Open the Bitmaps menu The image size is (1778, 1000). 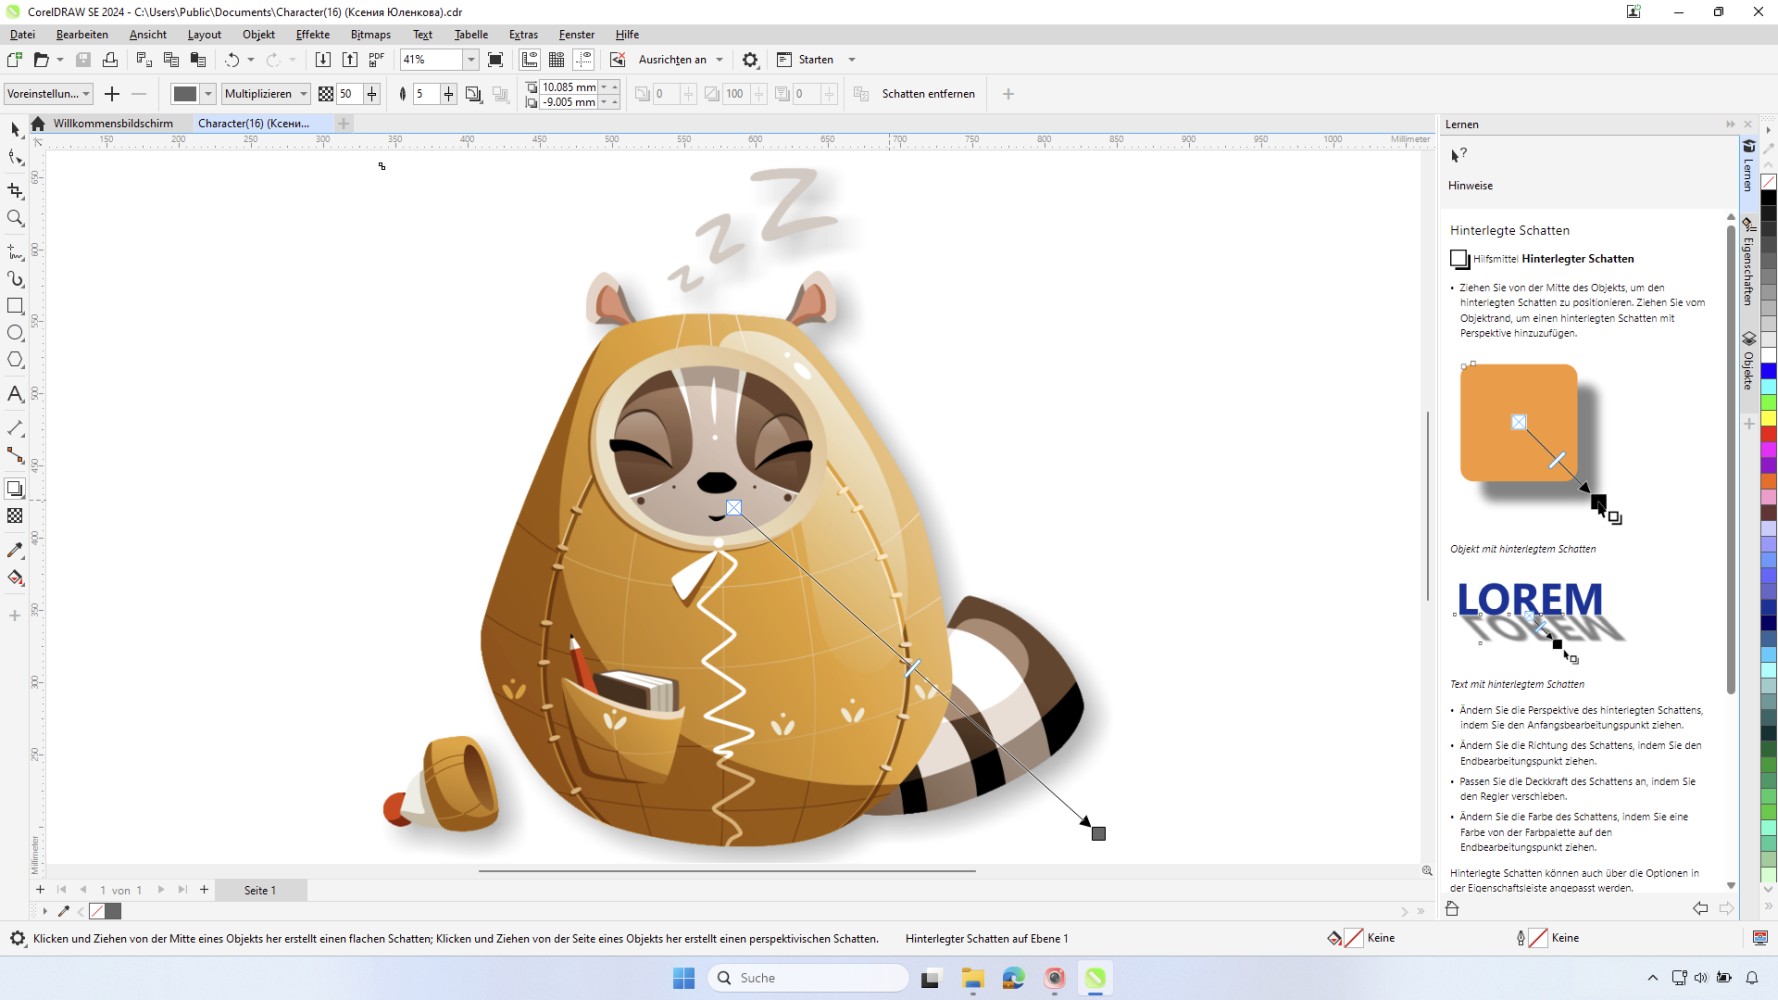point(370,34)
